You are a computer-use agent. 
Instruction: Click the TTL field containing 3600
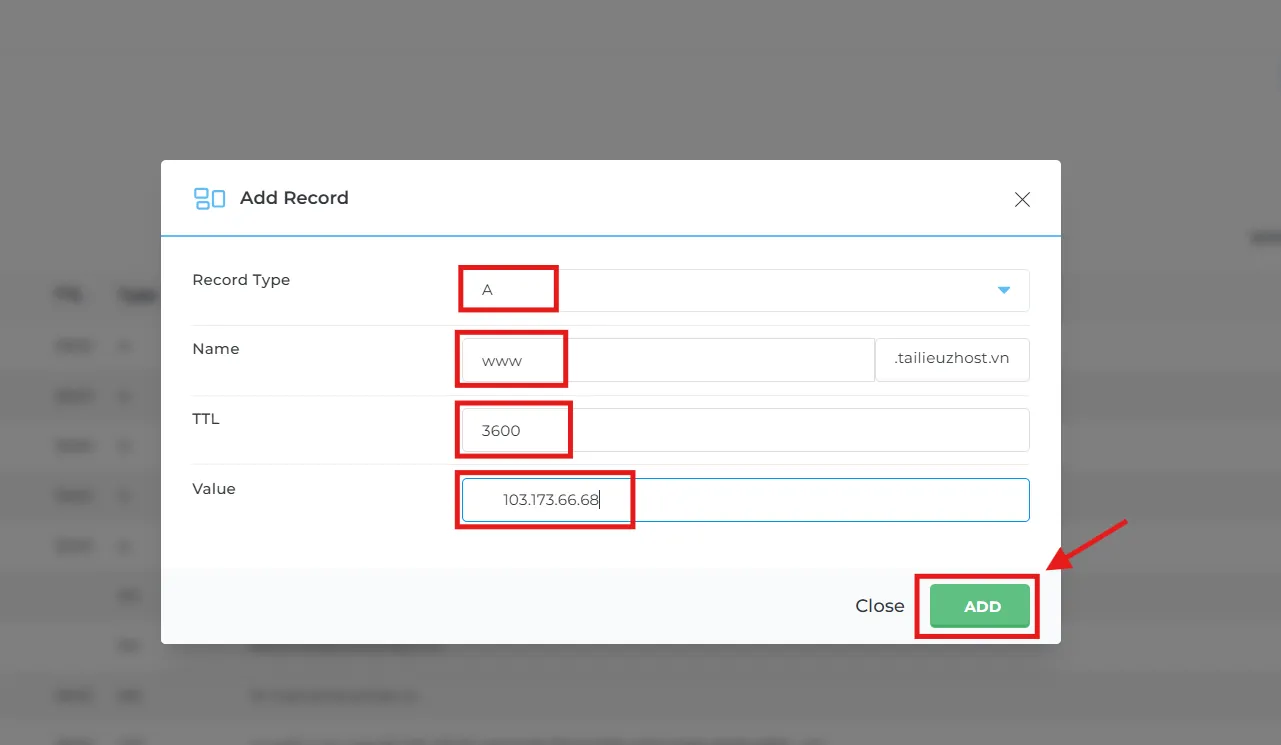click(x=745, y=430)
